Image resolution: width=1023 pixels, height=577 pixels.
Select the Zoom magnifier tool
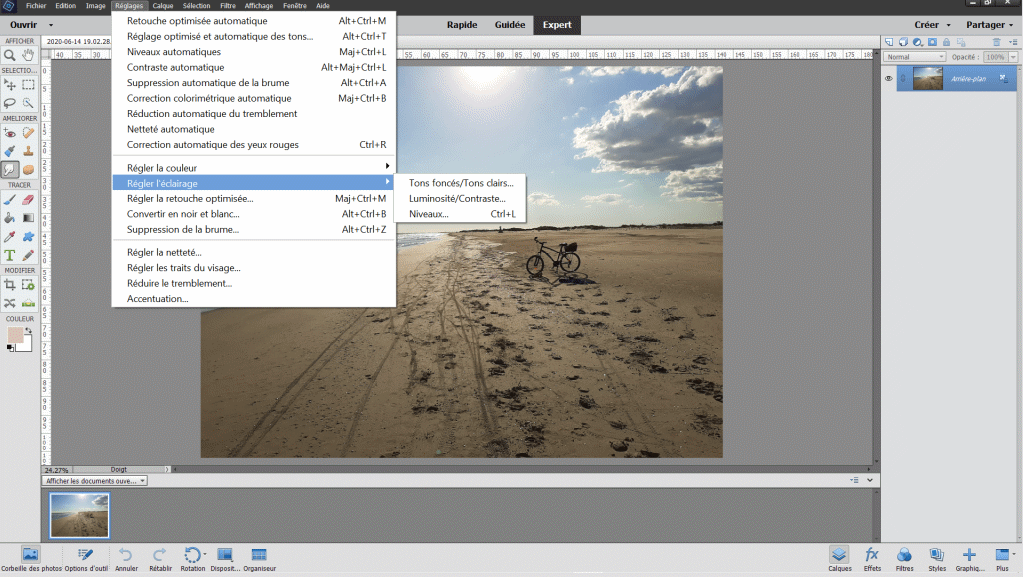pos(10,55)
